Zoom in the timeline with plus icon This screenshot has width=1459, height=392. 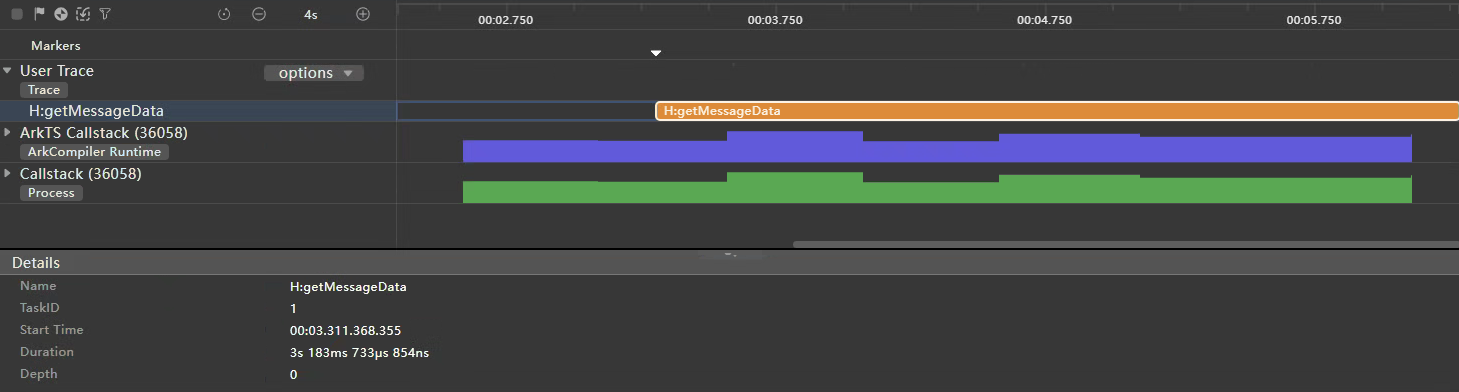363,15
